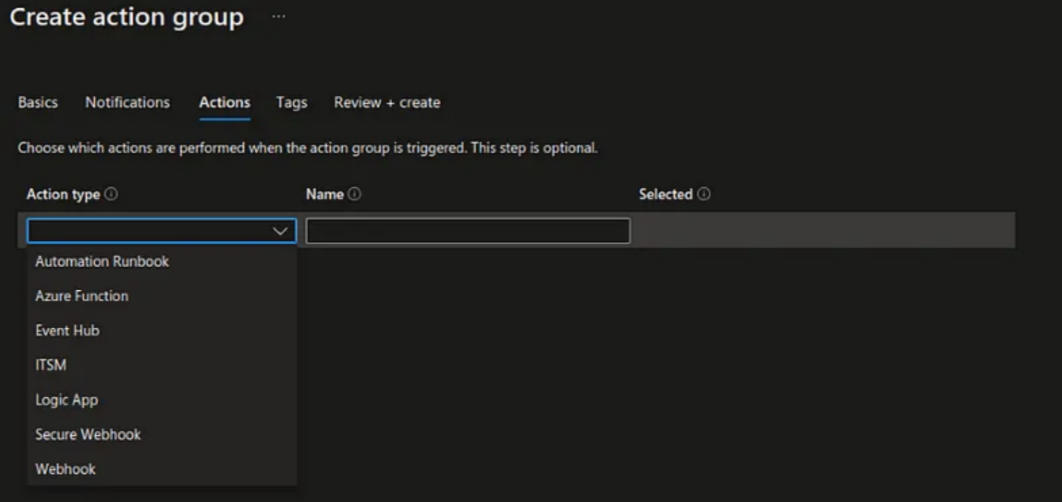Image resolution: width=1062 pixels, height=502 pixels.
Task: Select Secure Webhook option
Action: [88, 434]
